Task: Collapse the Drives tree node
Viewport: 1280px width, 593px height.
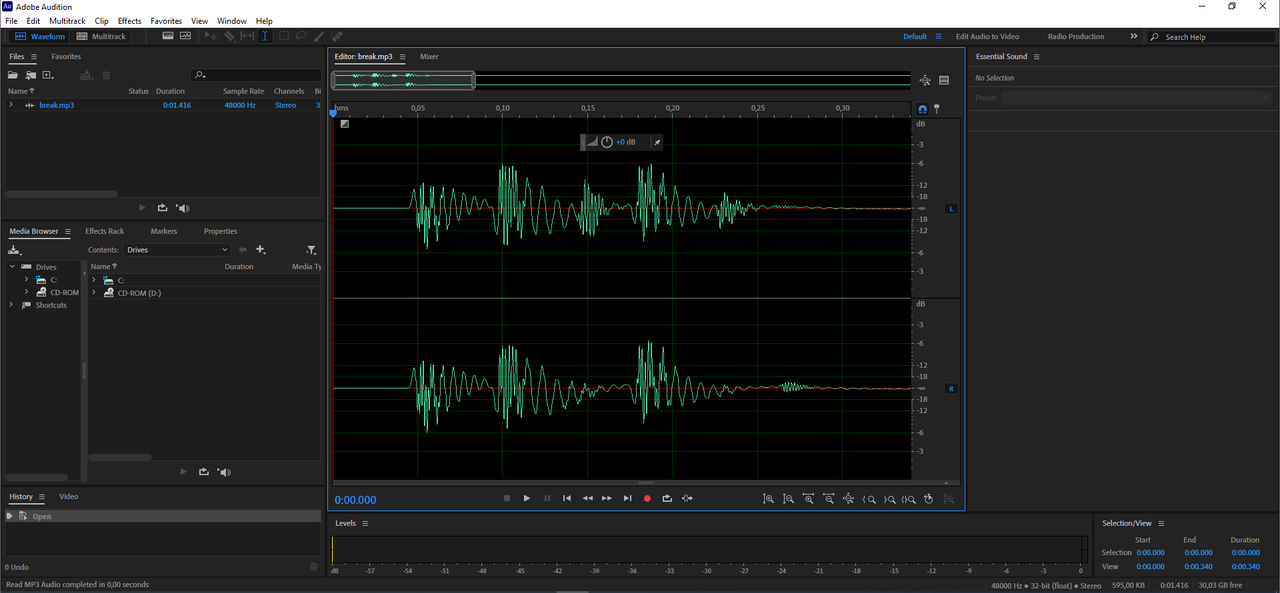Action: pos(13,267)
